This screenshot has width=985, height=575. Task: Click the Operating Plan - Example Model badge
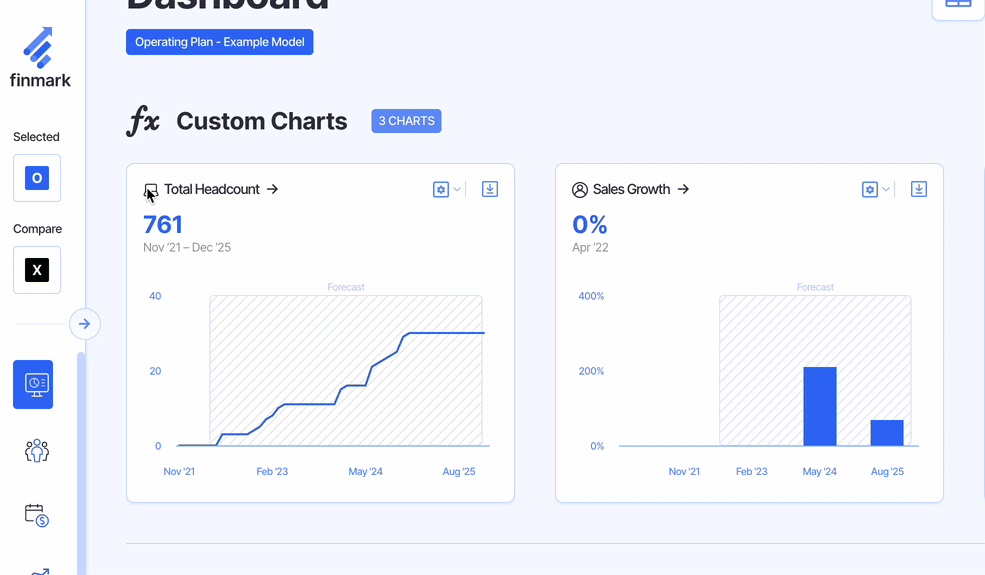[220, 42]
